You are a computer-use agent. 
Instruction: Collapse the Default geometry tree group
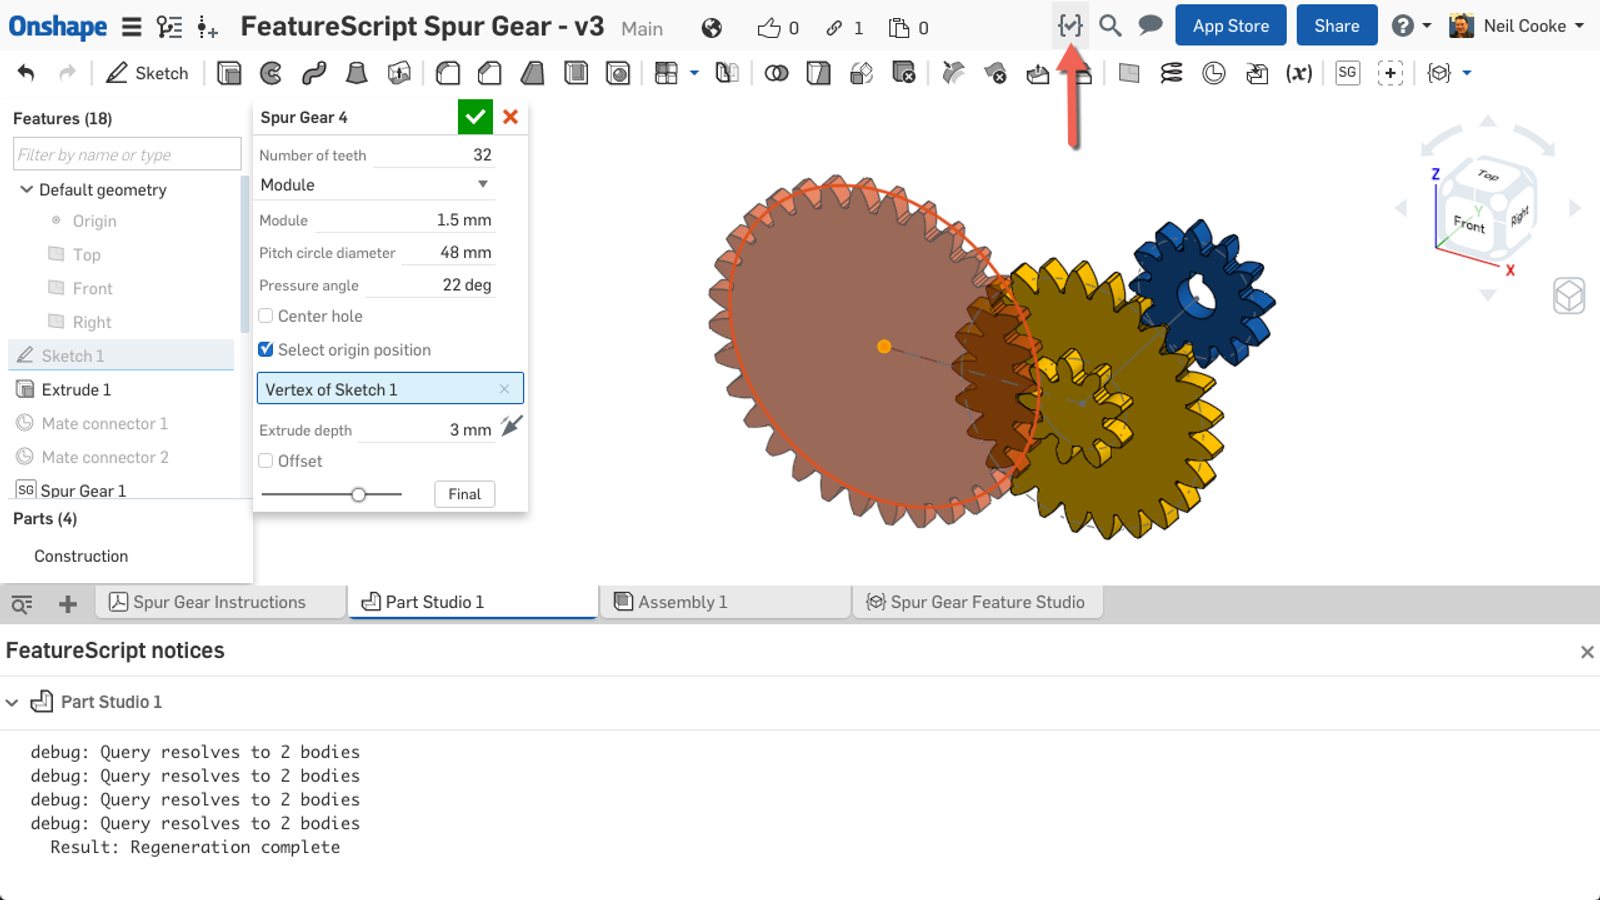[x=27, y=190]
